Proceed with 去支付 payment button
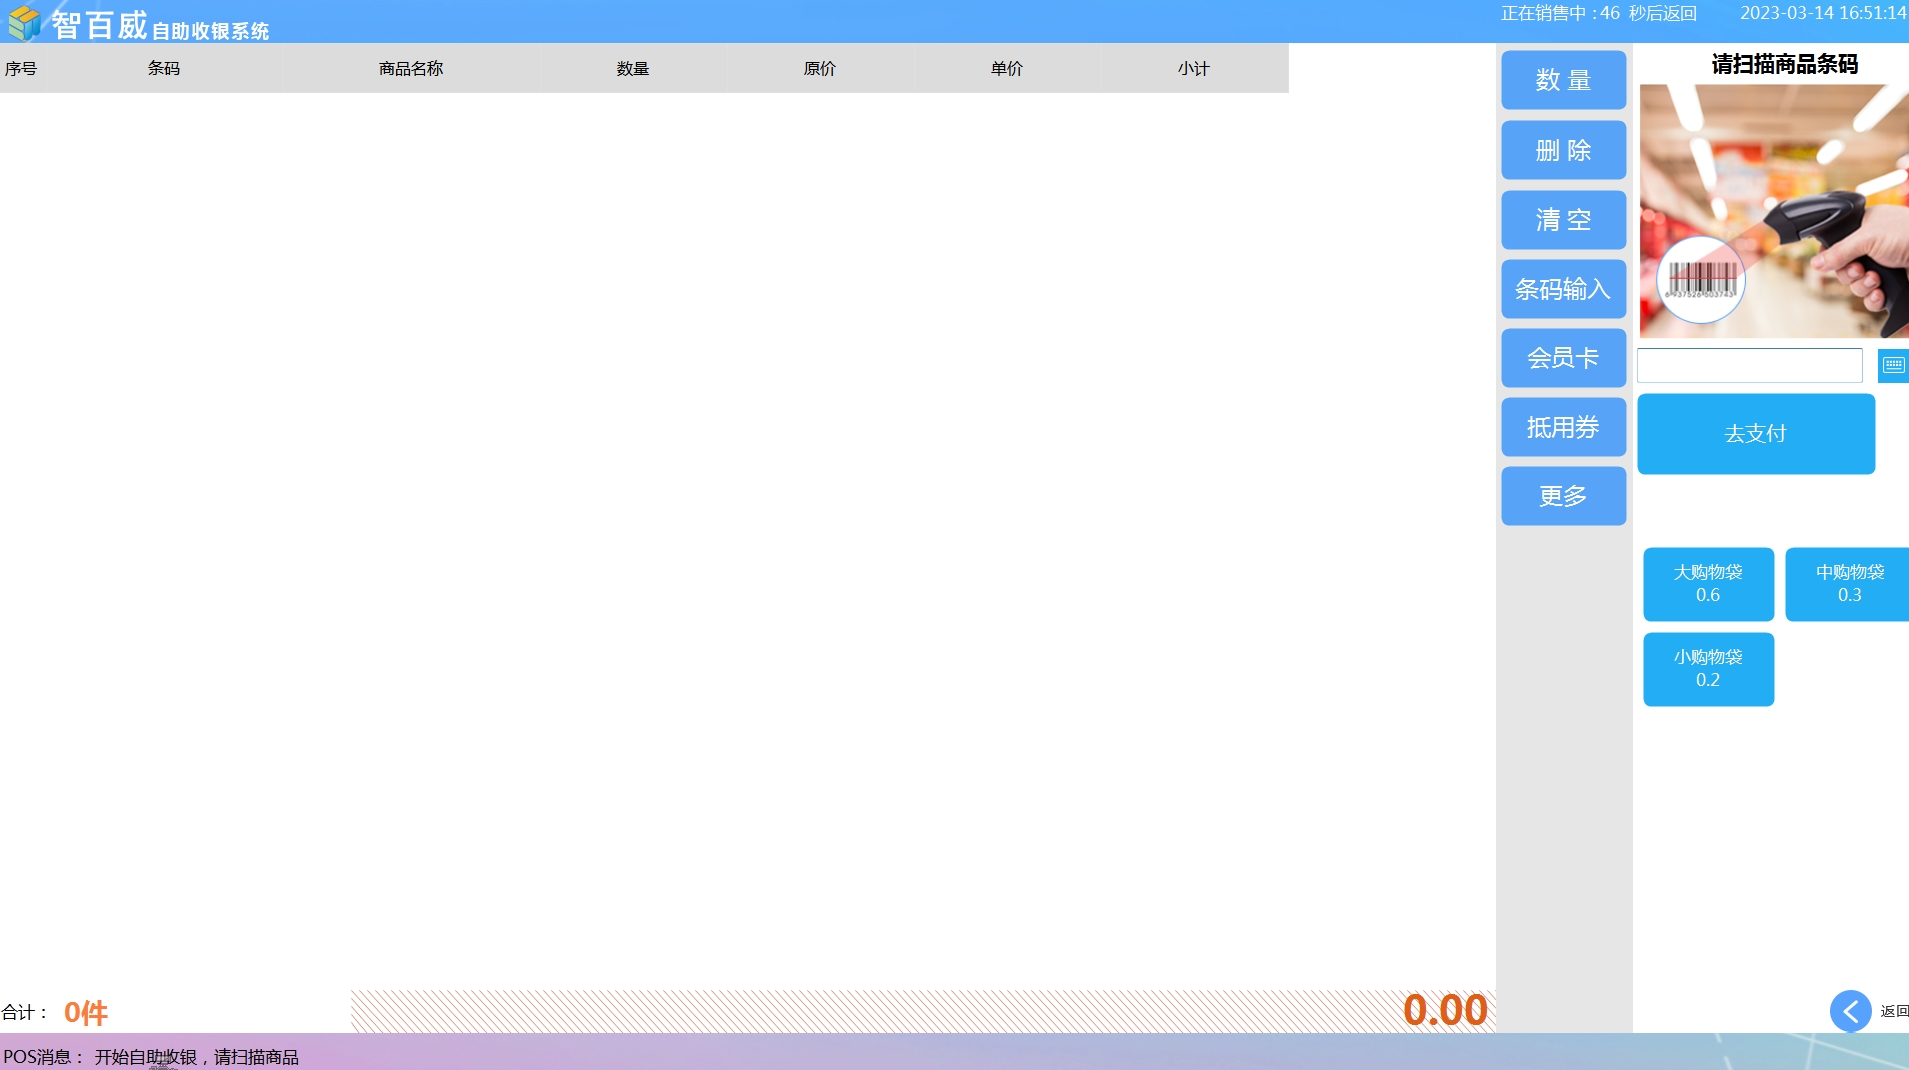The width and height of the screenshot is (1909, 1070). (x=1755, y=434)
